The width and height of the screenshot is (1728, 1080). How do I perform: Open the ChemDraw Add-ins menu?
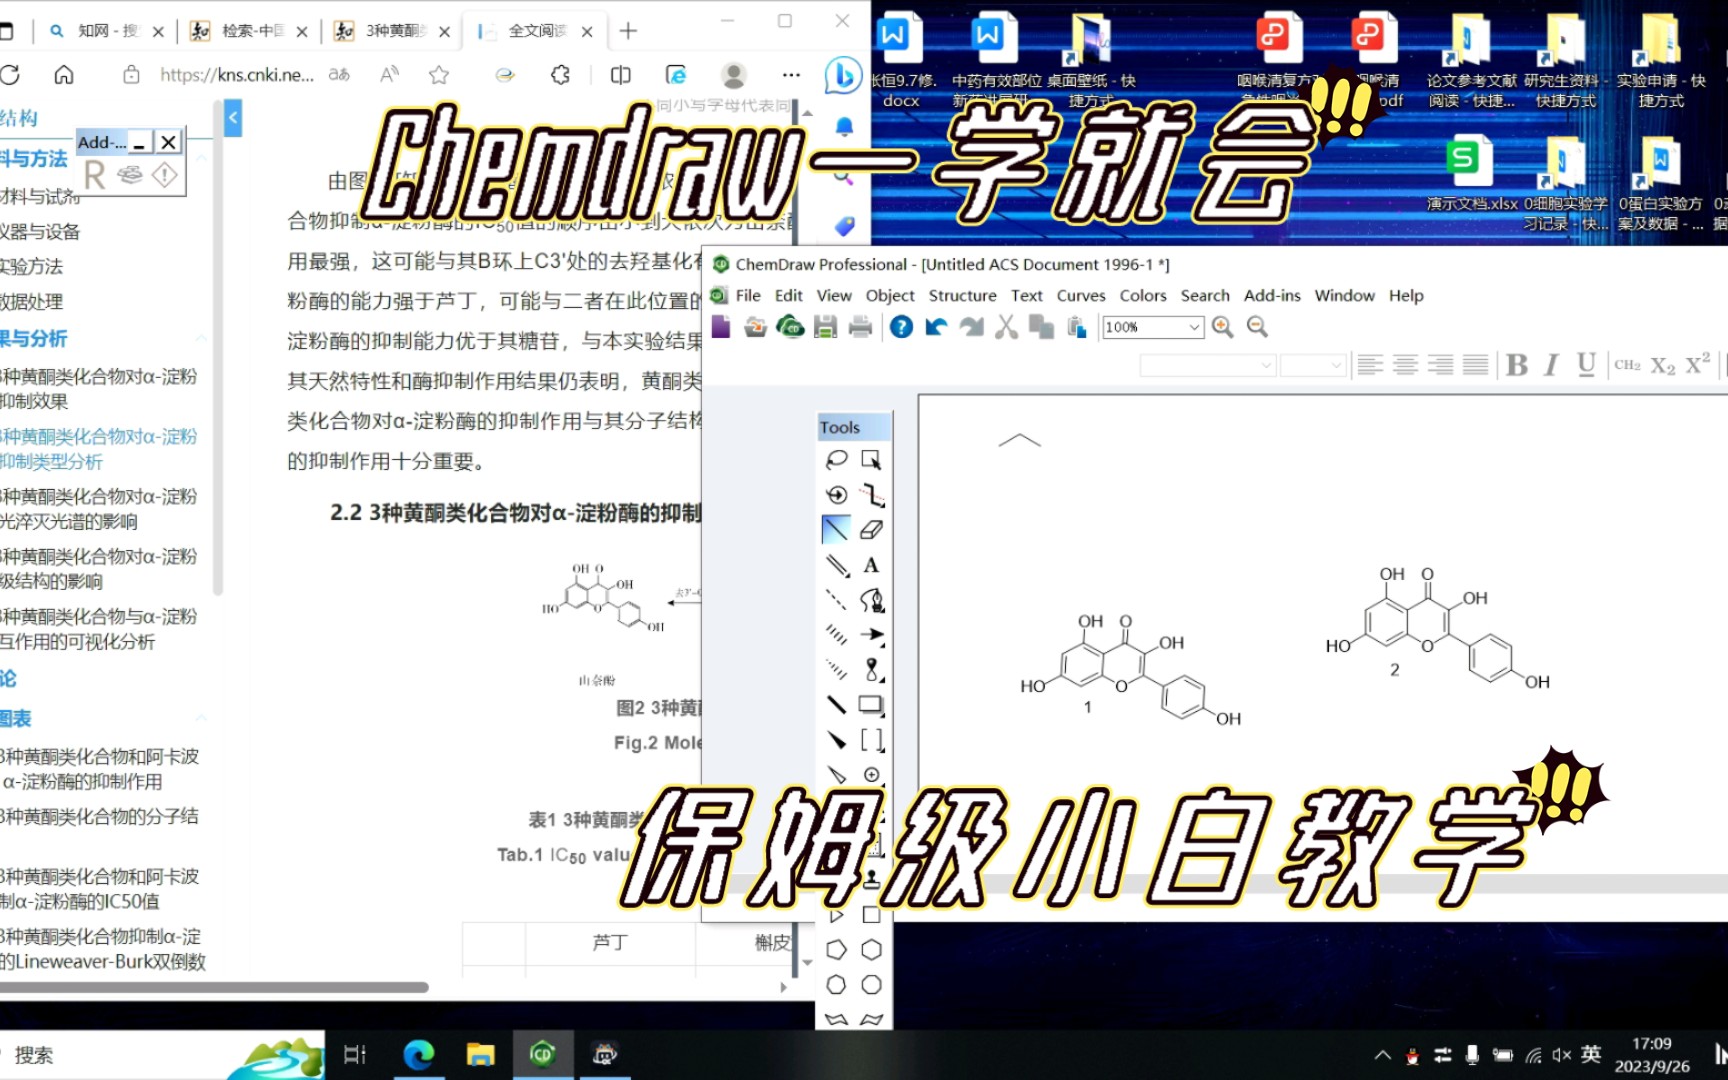[1272, 295]
